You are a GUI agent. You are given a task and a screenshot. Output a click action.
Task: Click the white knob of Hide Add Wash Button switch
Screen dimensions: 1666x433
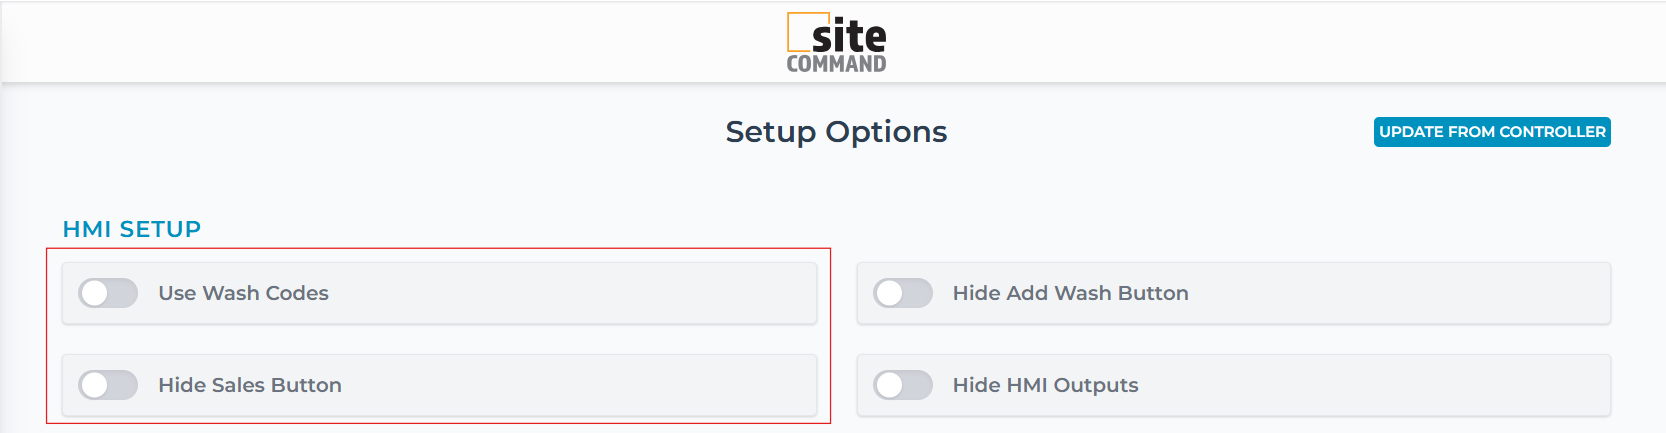pyautogui.click(x=889, y=293)
